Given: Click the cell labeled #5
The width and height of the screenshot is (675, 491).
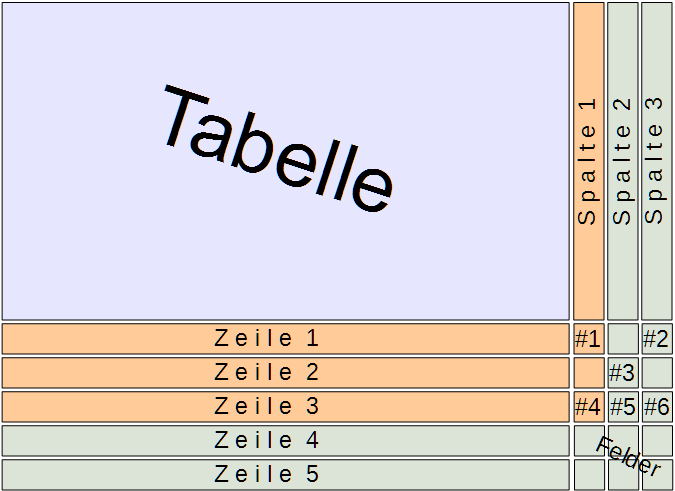Looking at the screenshot, I should (x=622, y=407).
